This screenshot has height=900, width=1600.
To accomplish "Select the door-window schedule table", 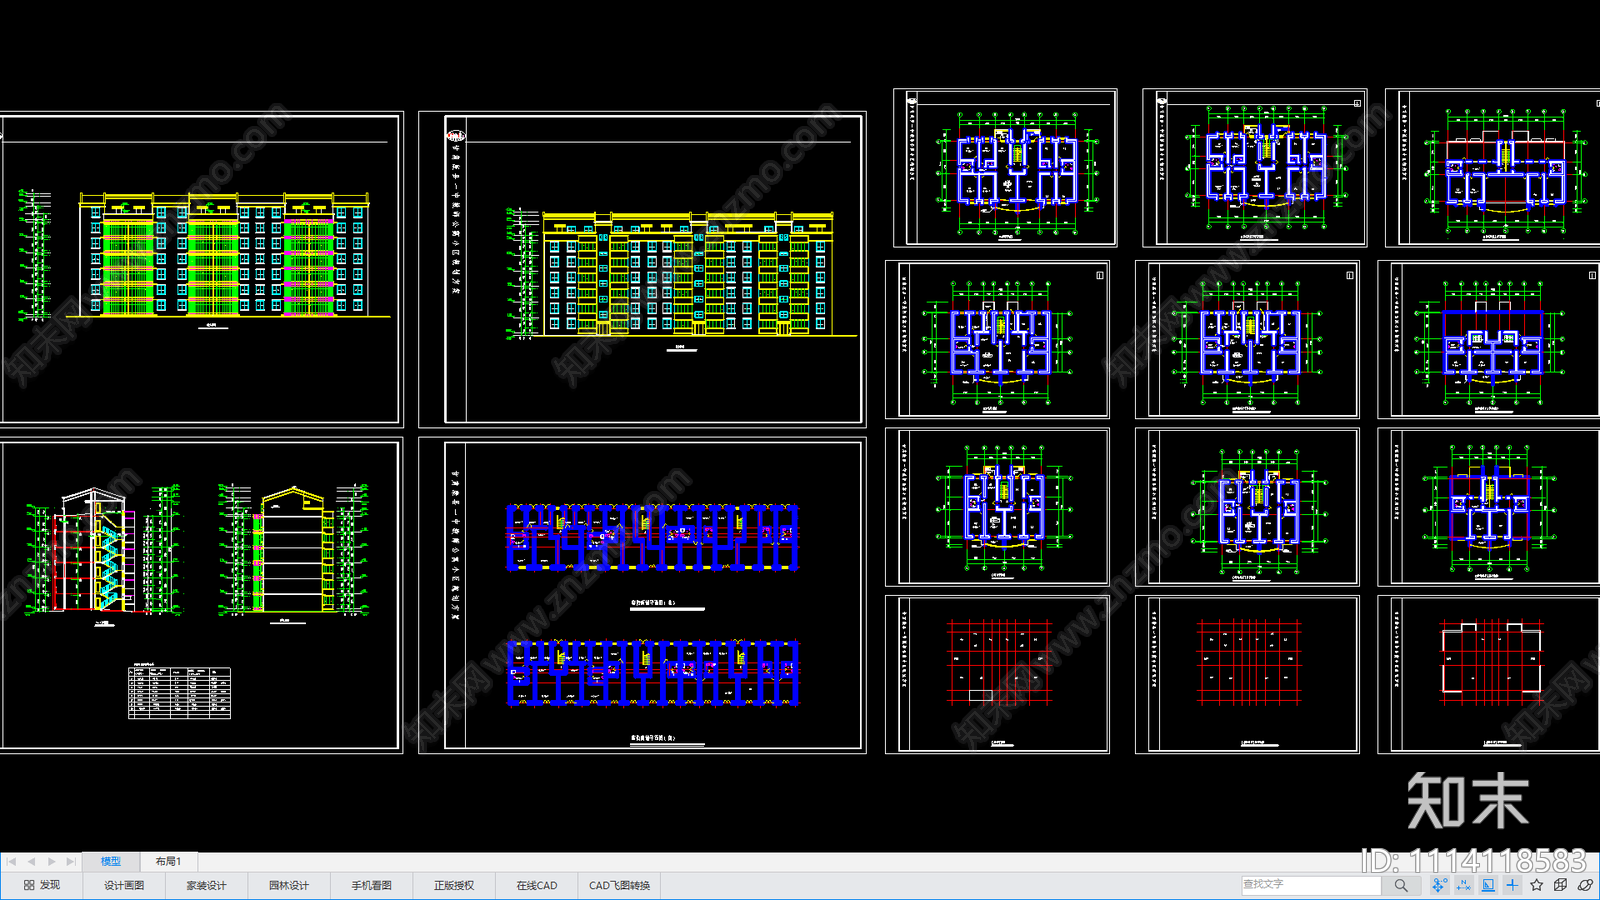I will tap(180, 693).
